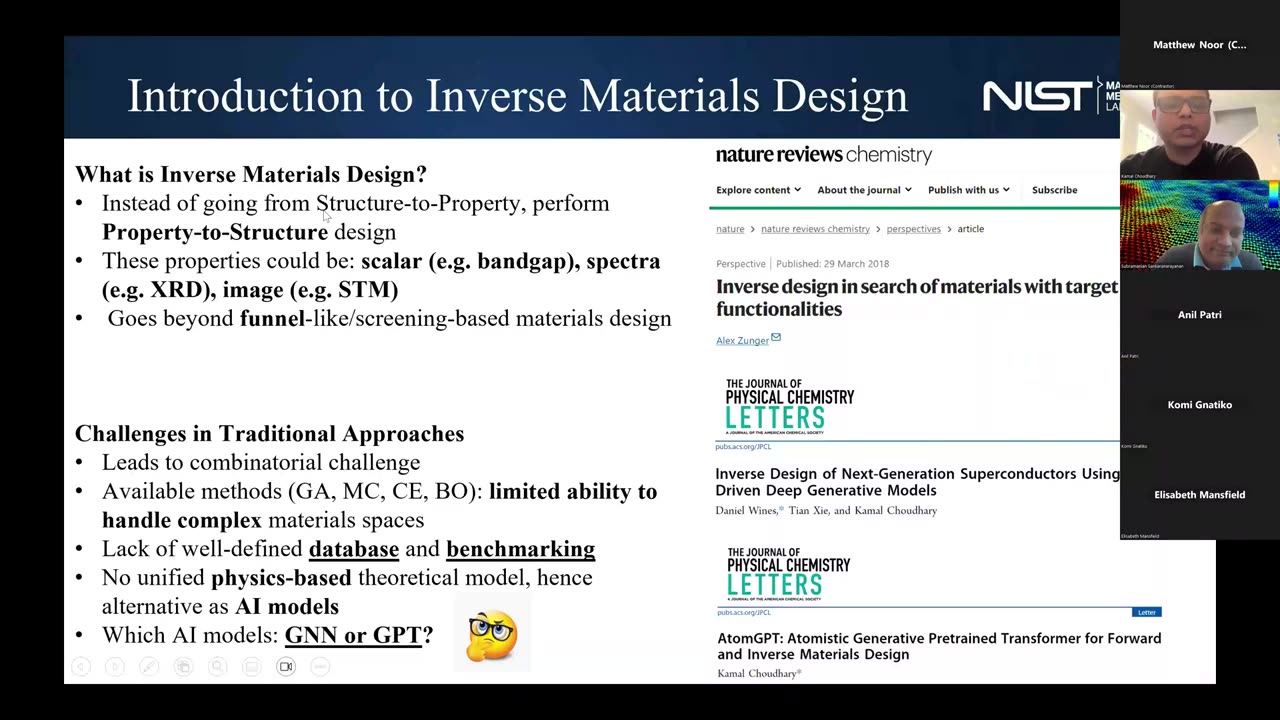Image resolution: width=1280 pixels, height=720 pixels.
Task: Open pubs.acs.org/JPCL link above AtomGPT article
Action: (744, 612)
